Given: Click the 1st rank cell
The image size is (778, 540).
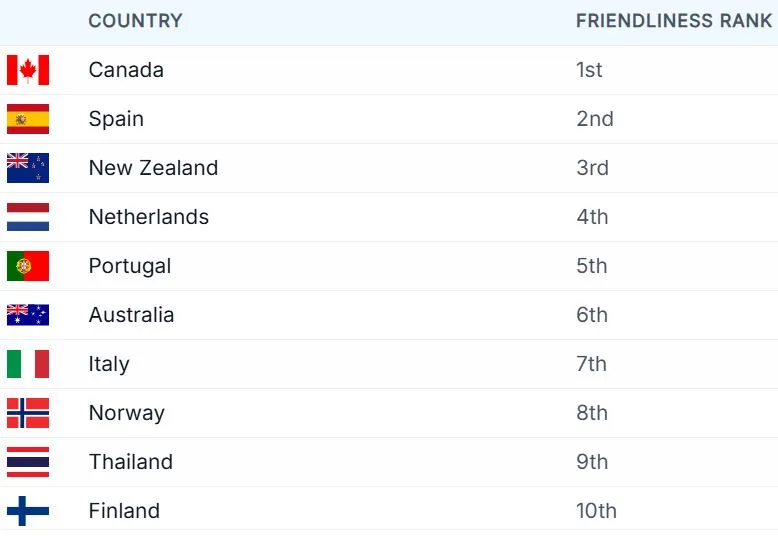Looking at the screenshot, I should (x=589, y=70).
